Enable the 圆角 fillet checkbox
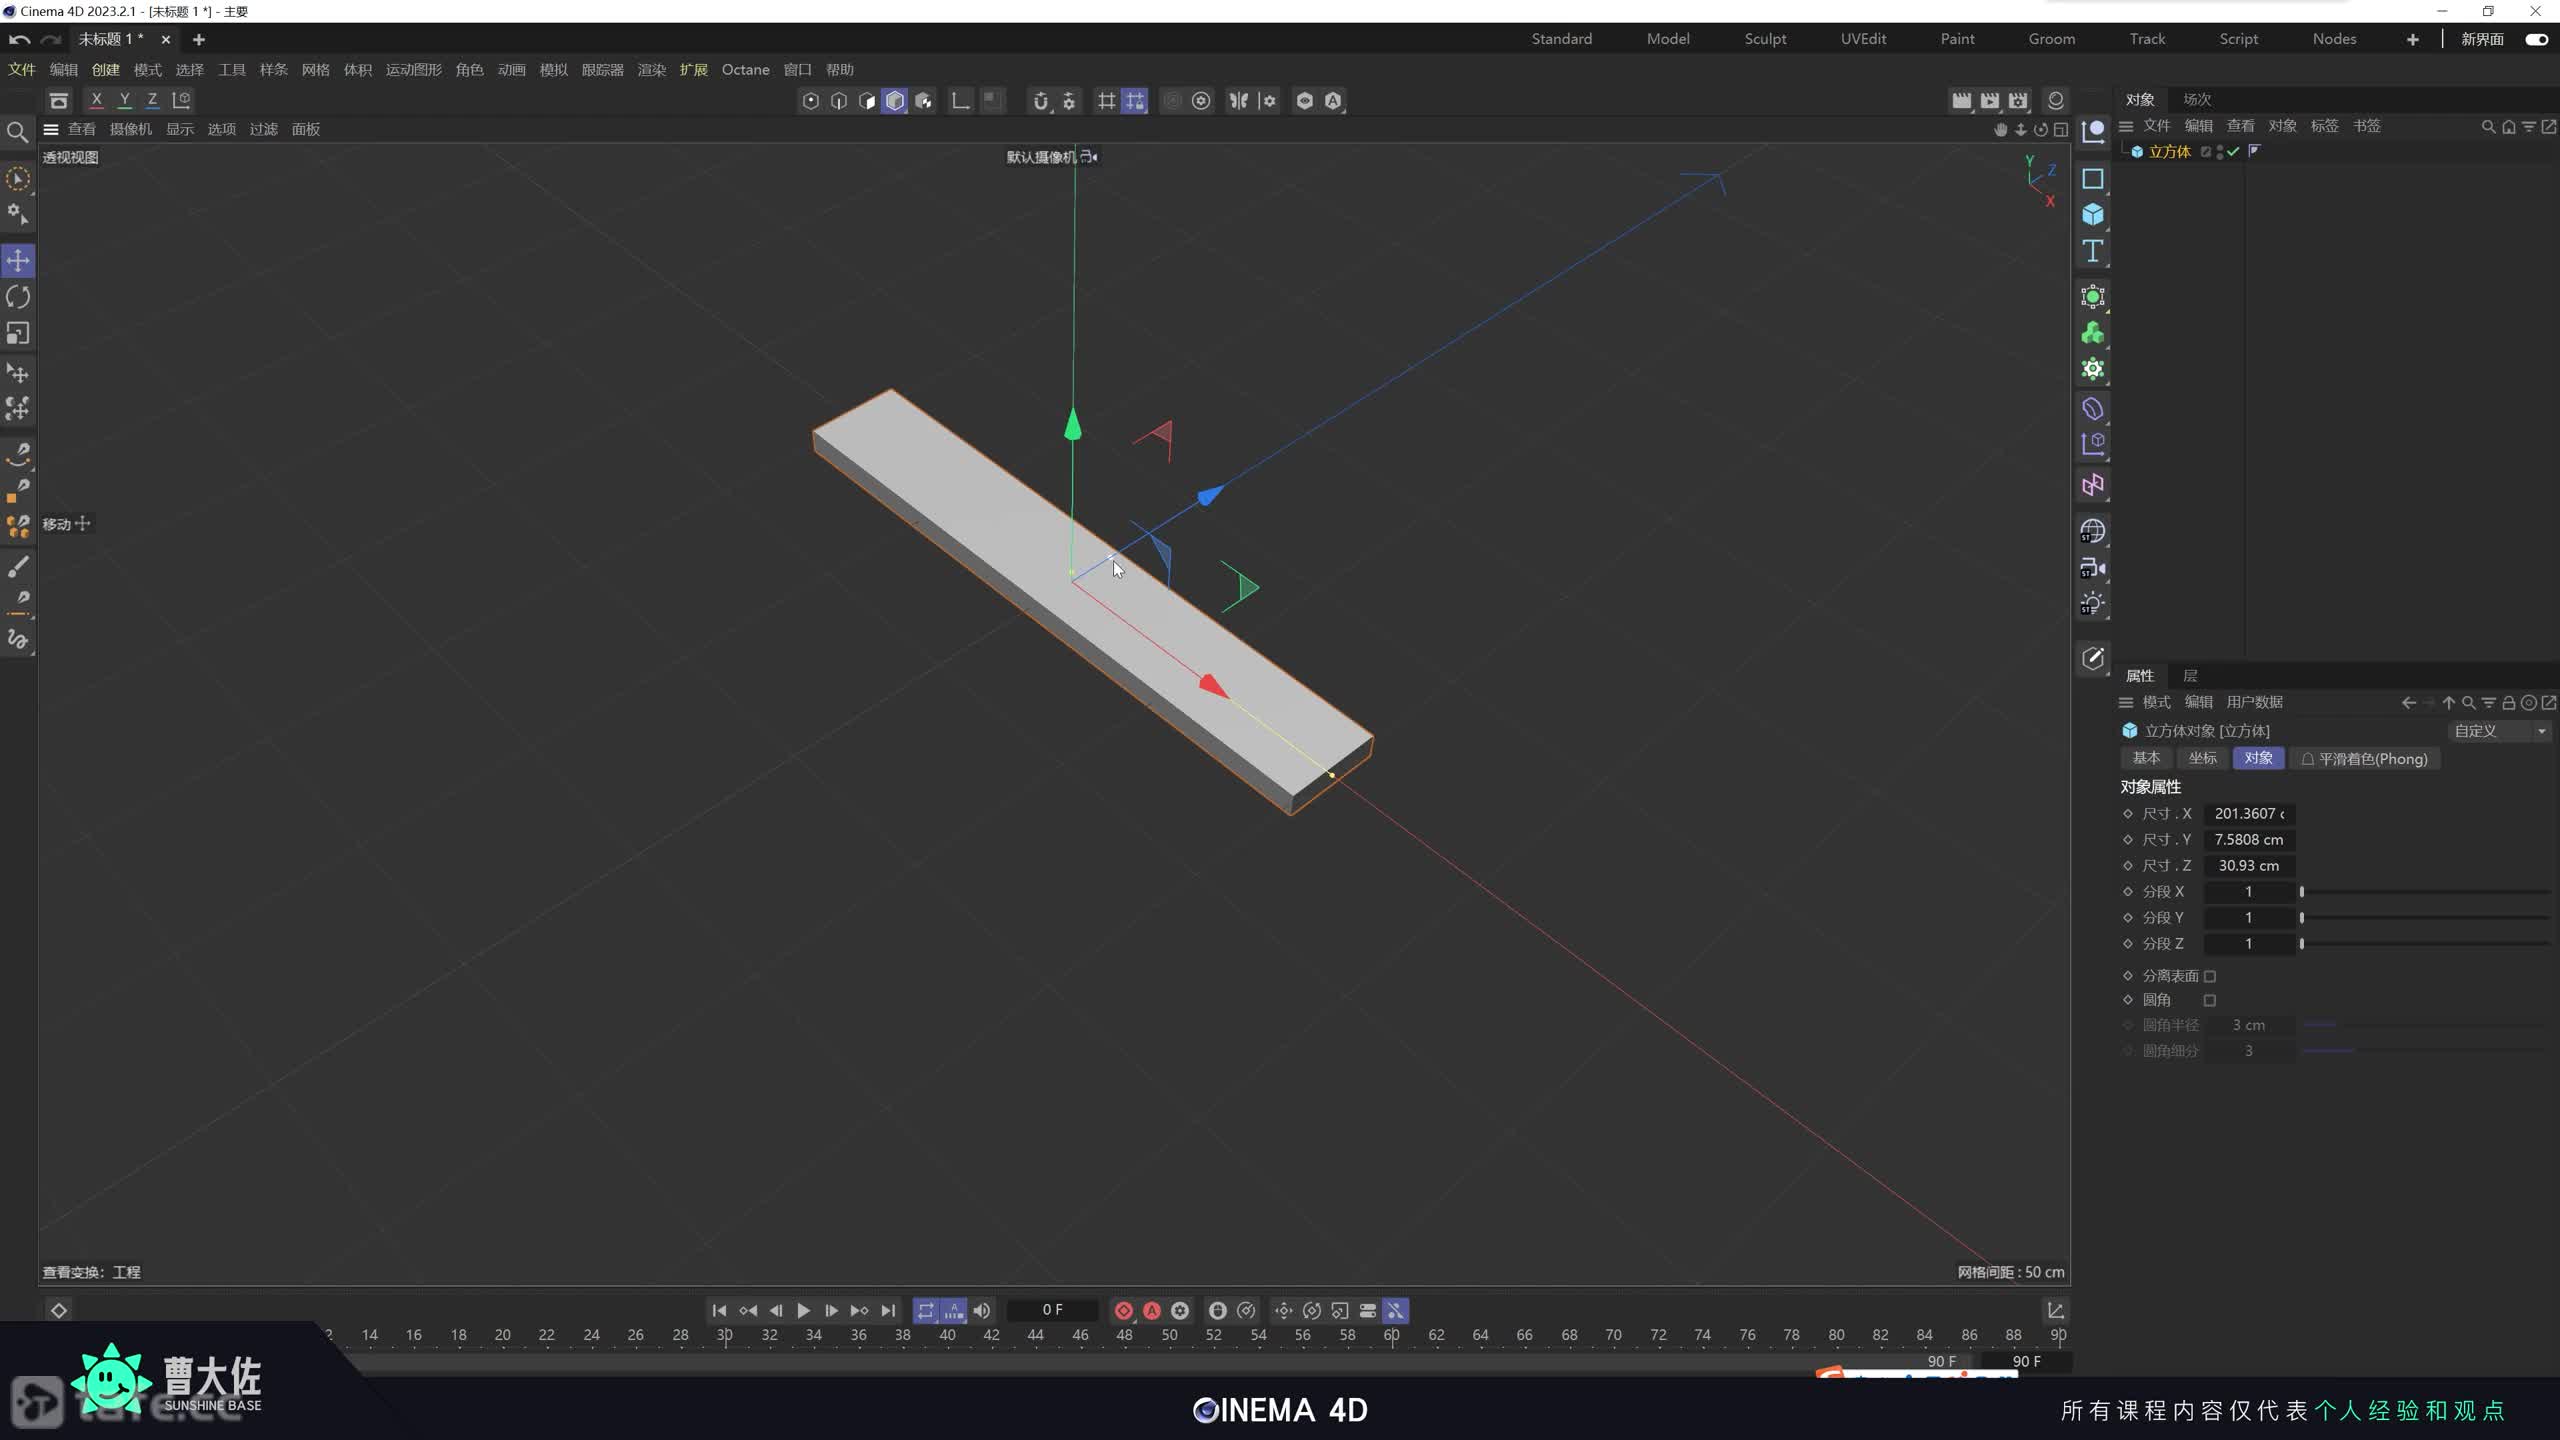Viewport: 2560px width, 1440px height. coord(2210,1000)
